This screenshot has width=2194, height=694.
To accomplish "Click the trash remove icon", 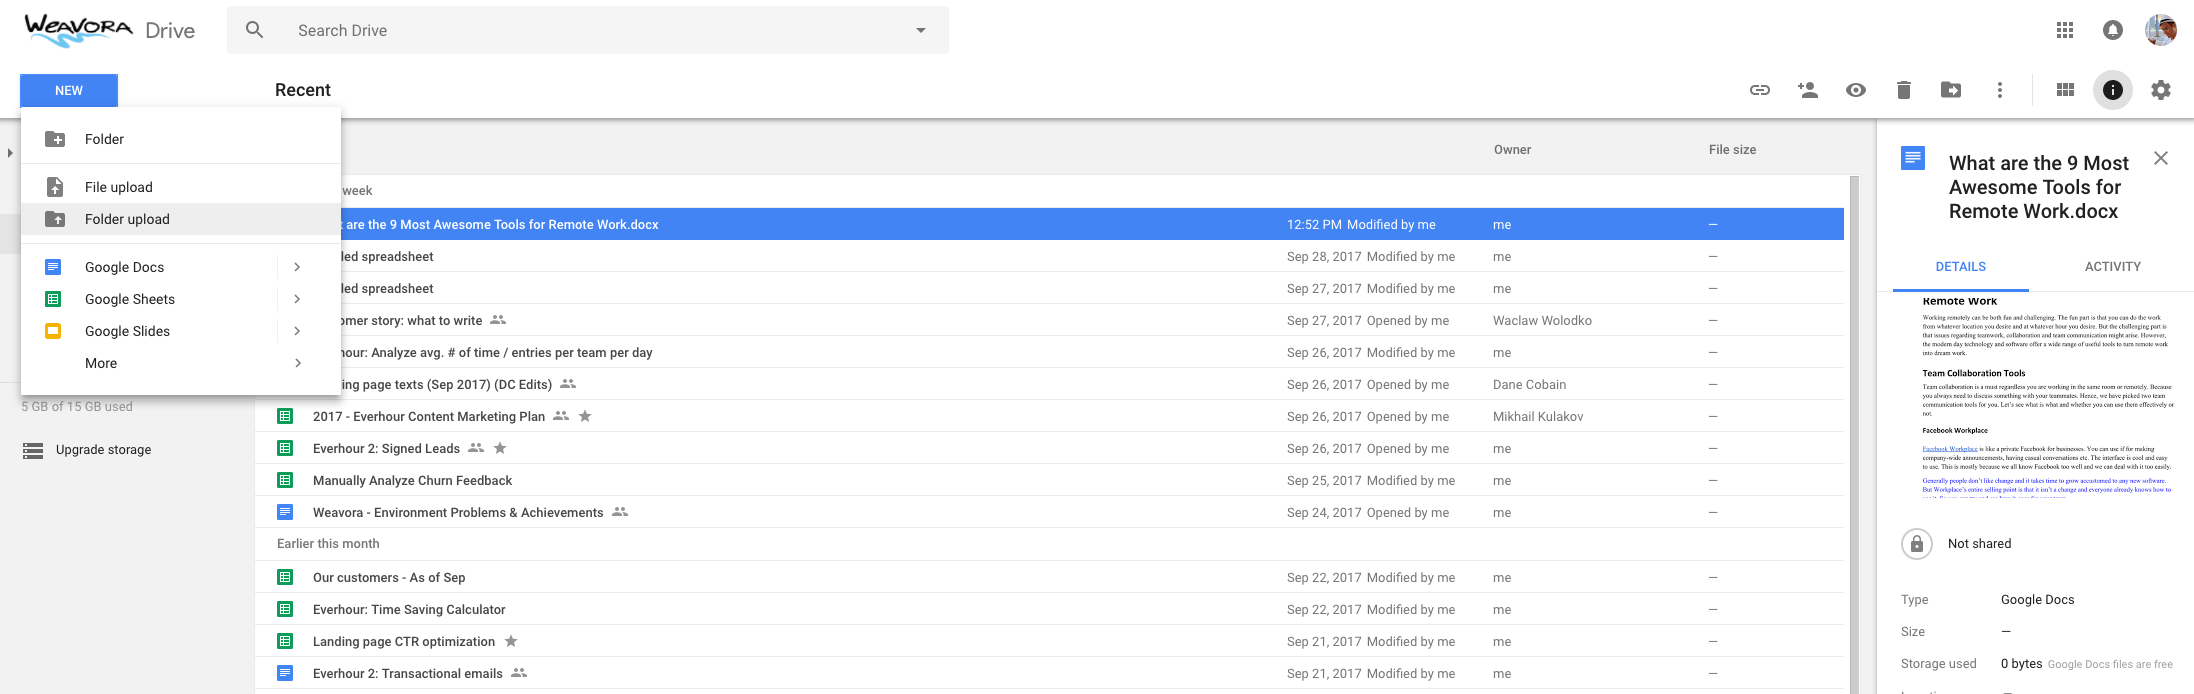I will click(1903, 90).
